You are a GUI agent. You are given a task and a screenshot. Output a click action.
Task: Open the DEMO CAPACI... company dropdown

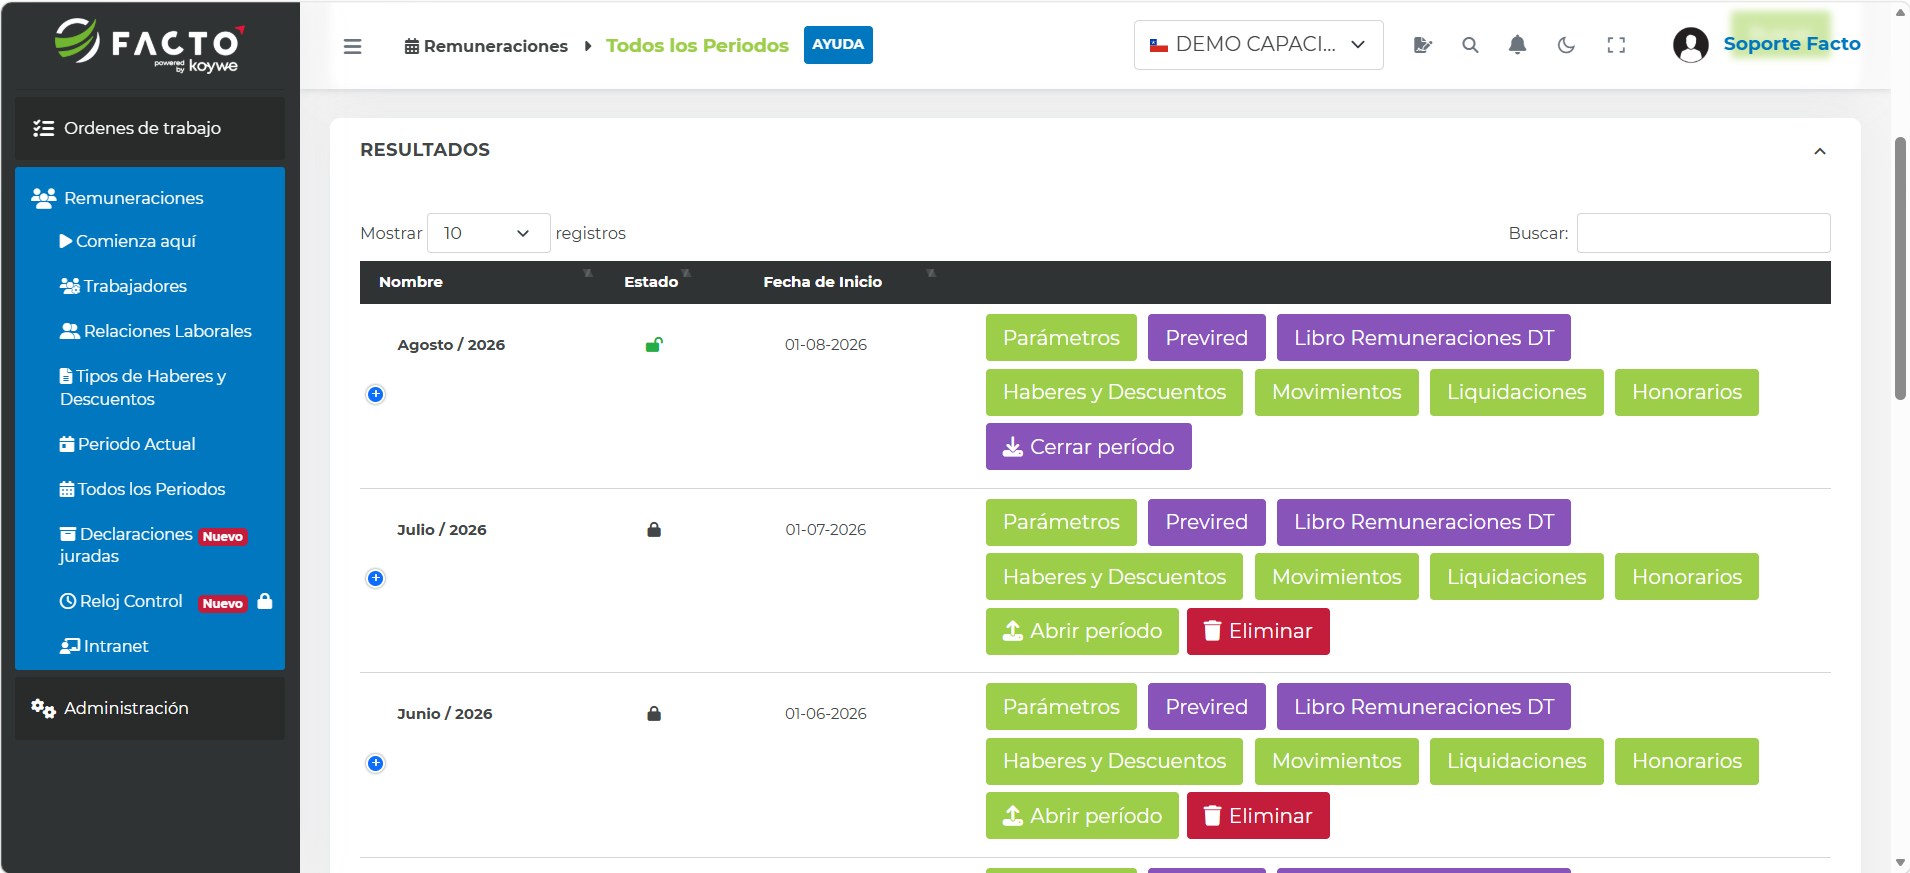tap(1258, 45)
